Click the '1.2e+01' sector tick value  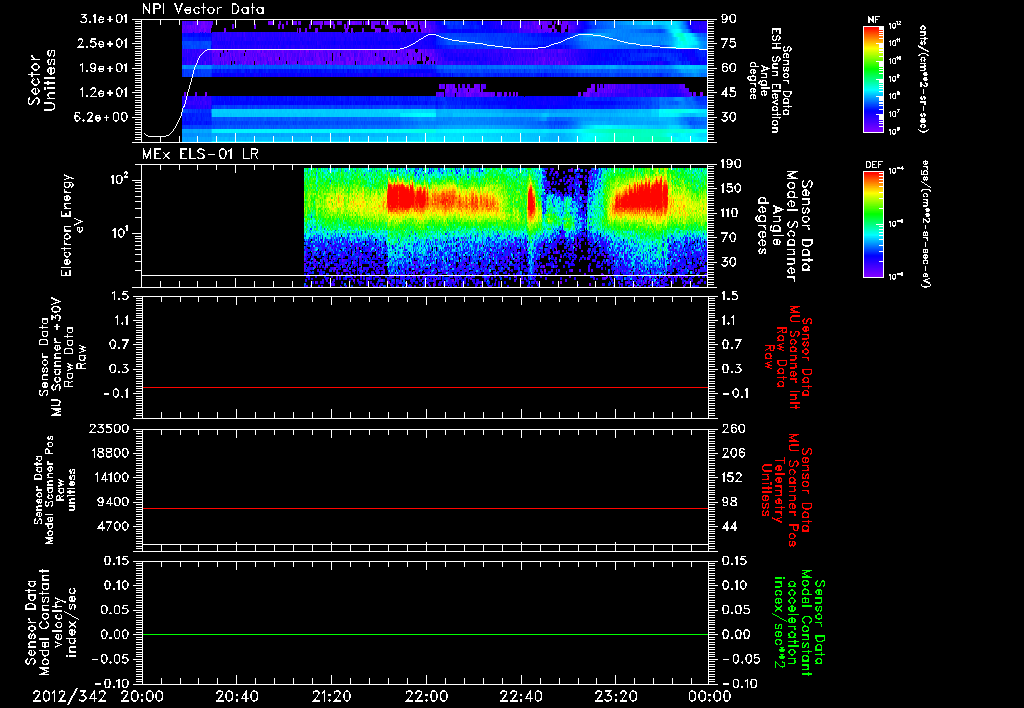coord(105,93)
